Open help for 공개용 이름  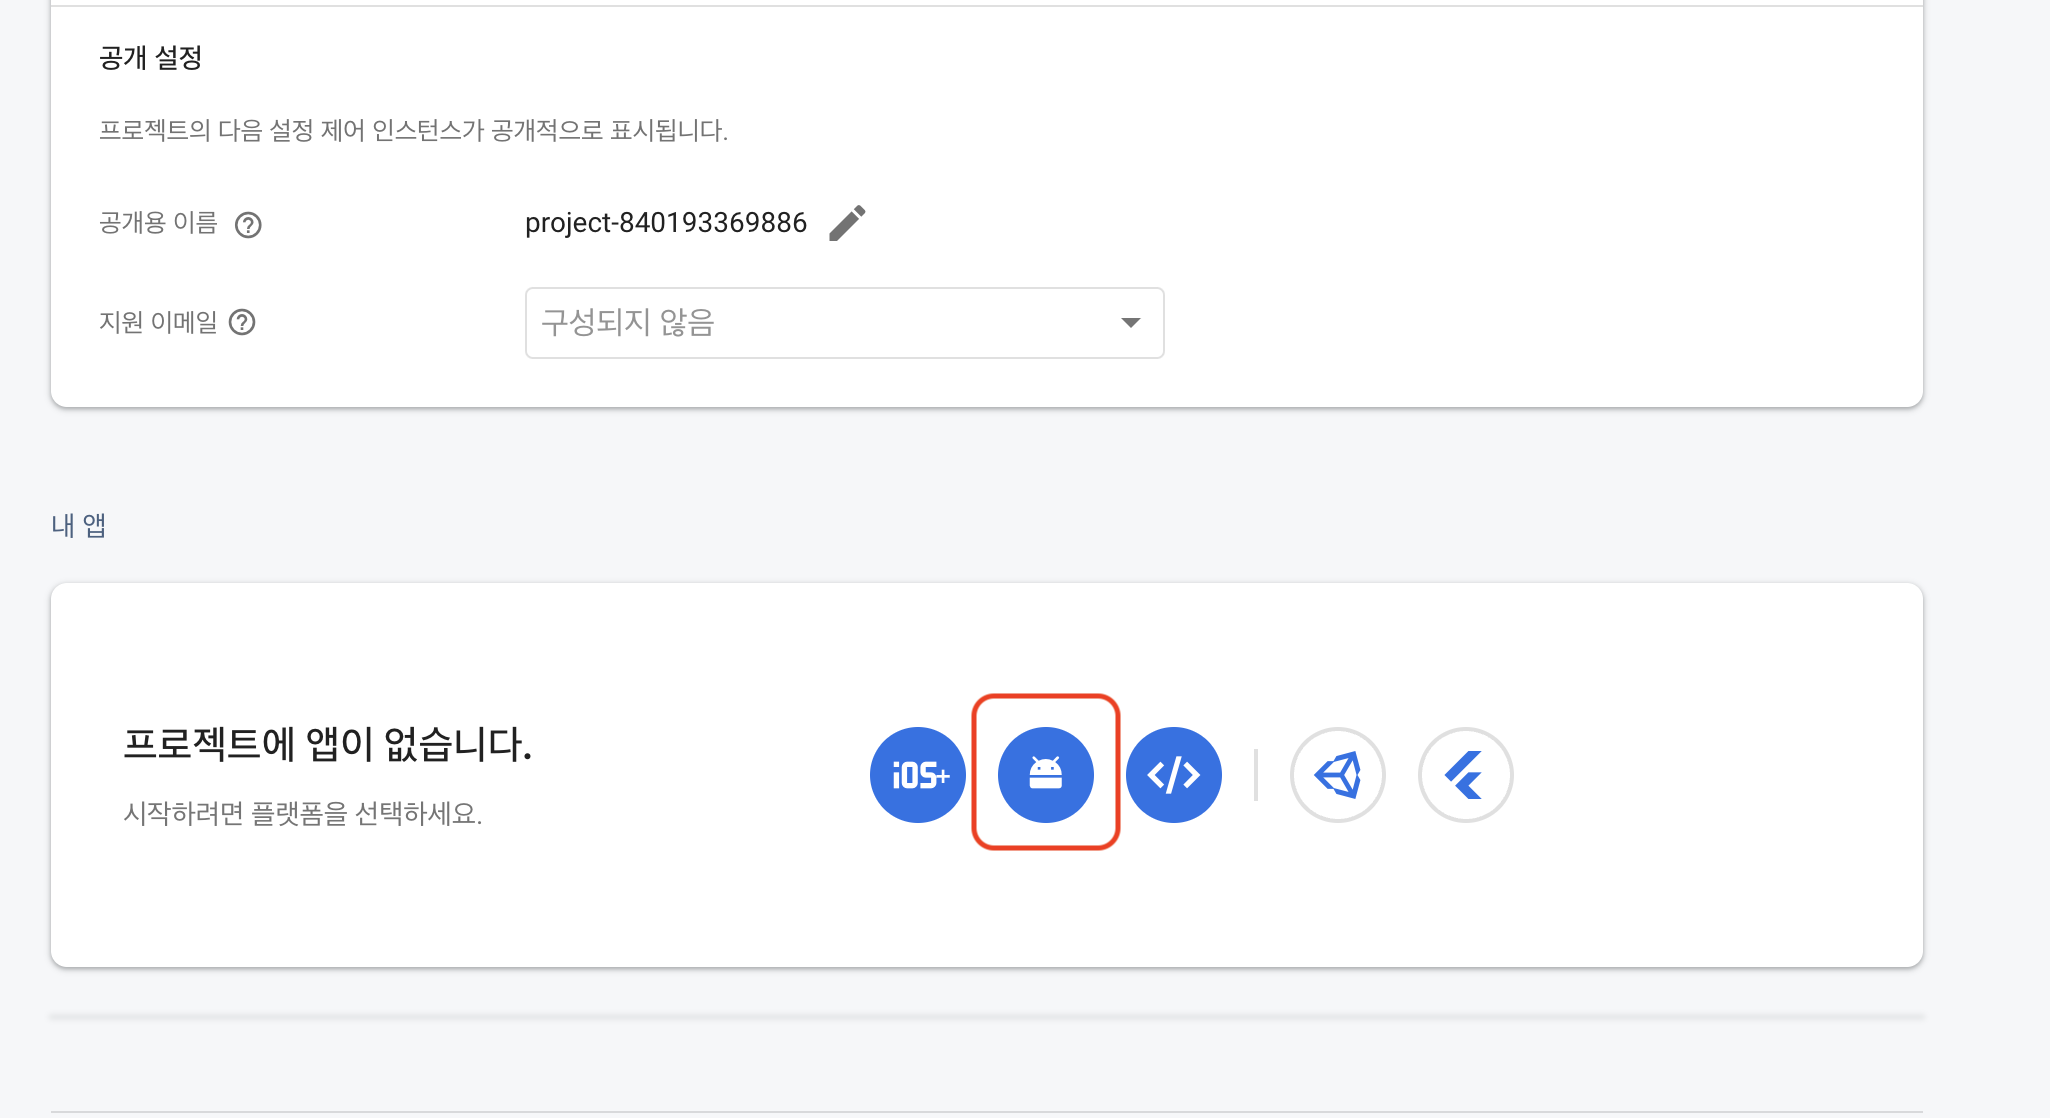[248, 225]
